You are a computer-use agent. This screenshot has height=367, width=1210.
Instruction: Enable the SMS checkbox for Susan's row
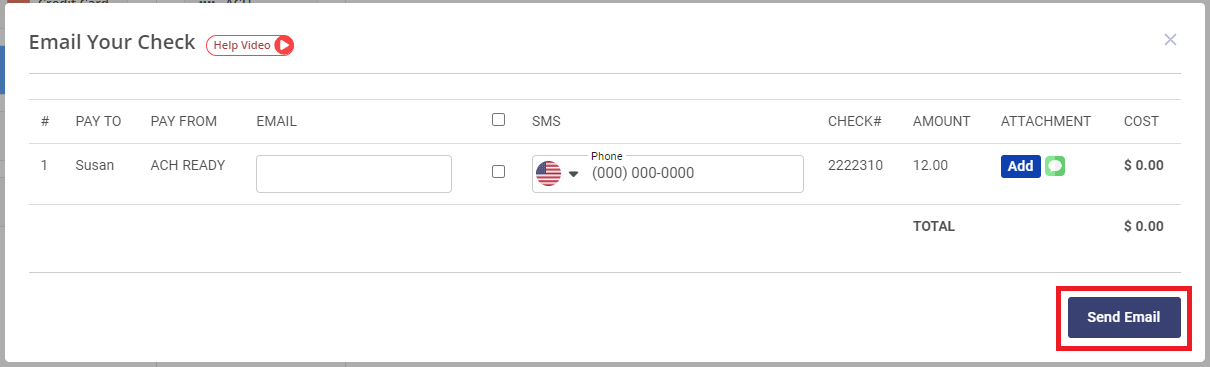pos(498,171)
